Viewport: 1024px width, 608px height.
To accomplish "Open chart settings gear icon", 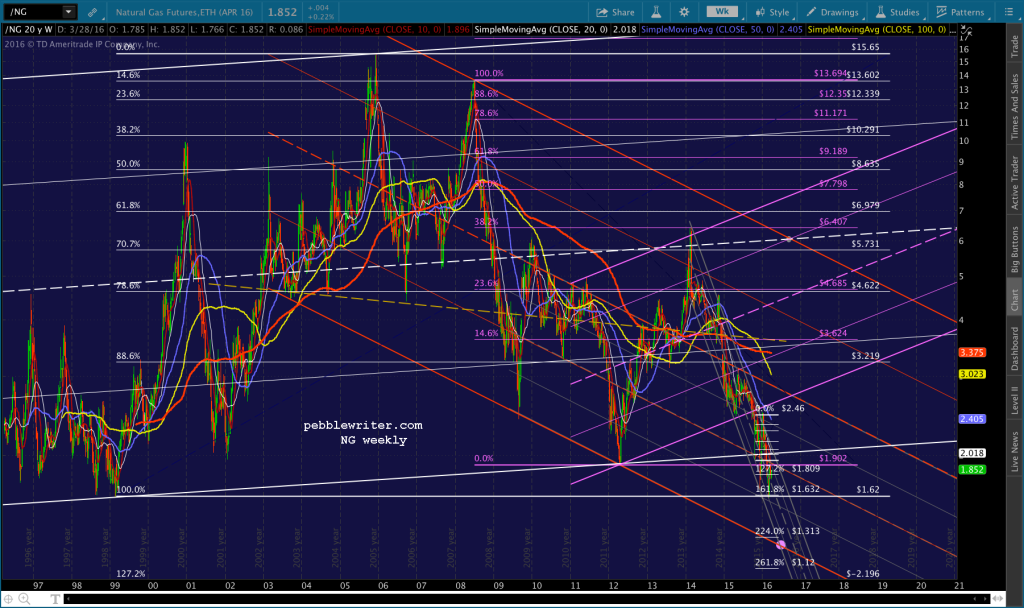I will click(x=684, y=12).
